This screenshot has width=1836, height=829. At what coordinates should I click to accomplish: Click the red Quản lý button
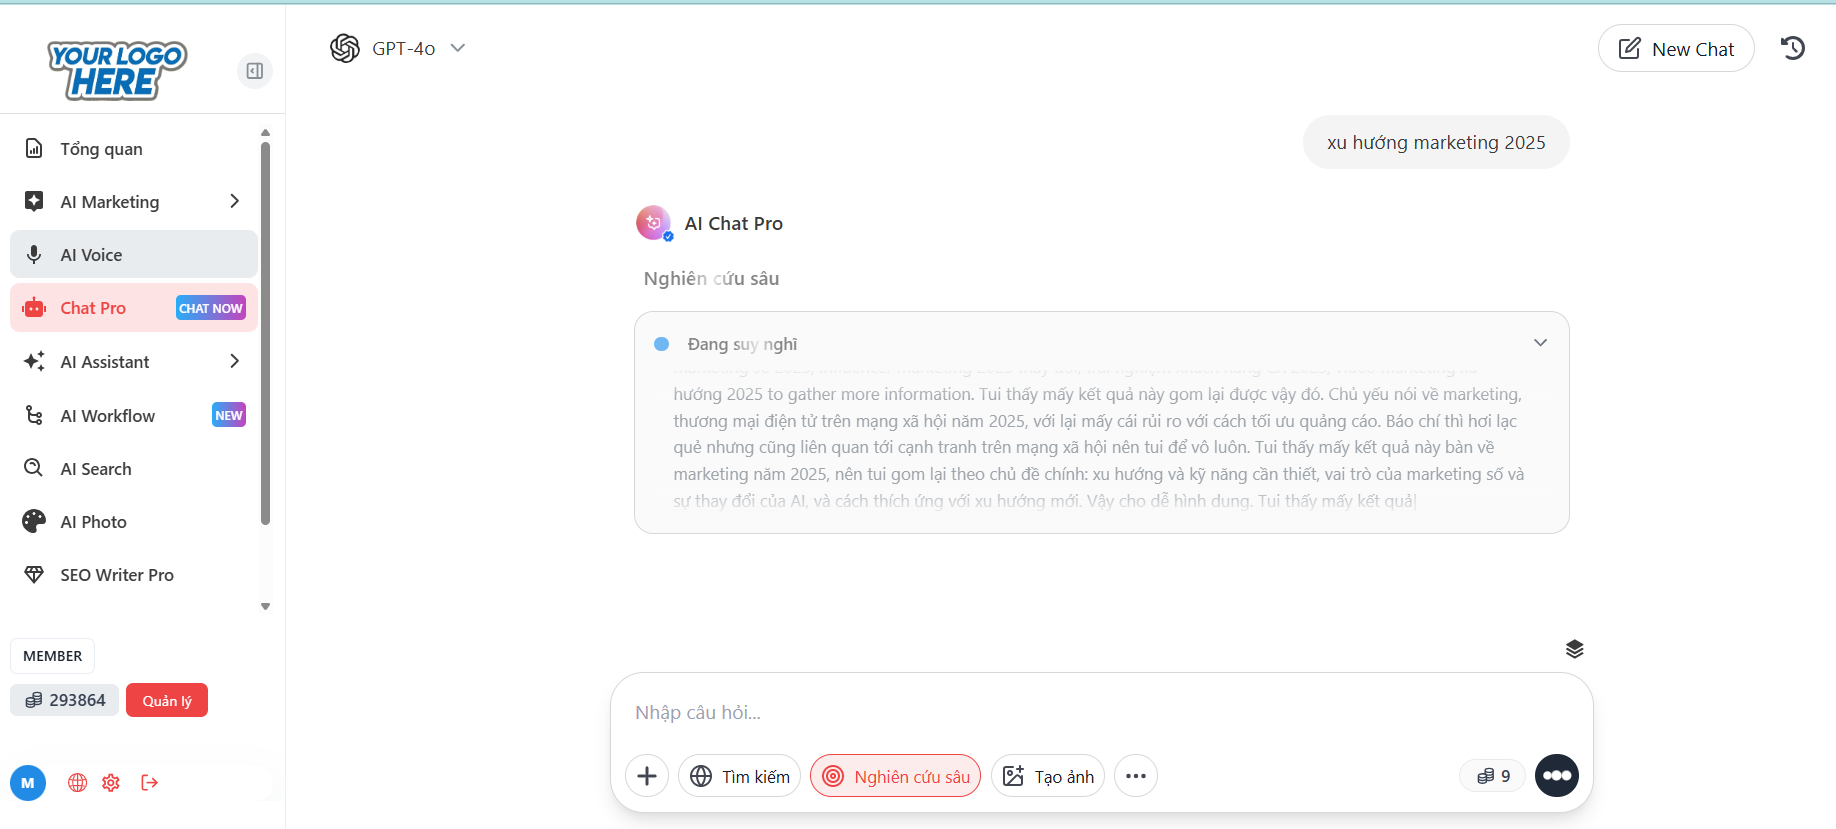click(167, 701)
